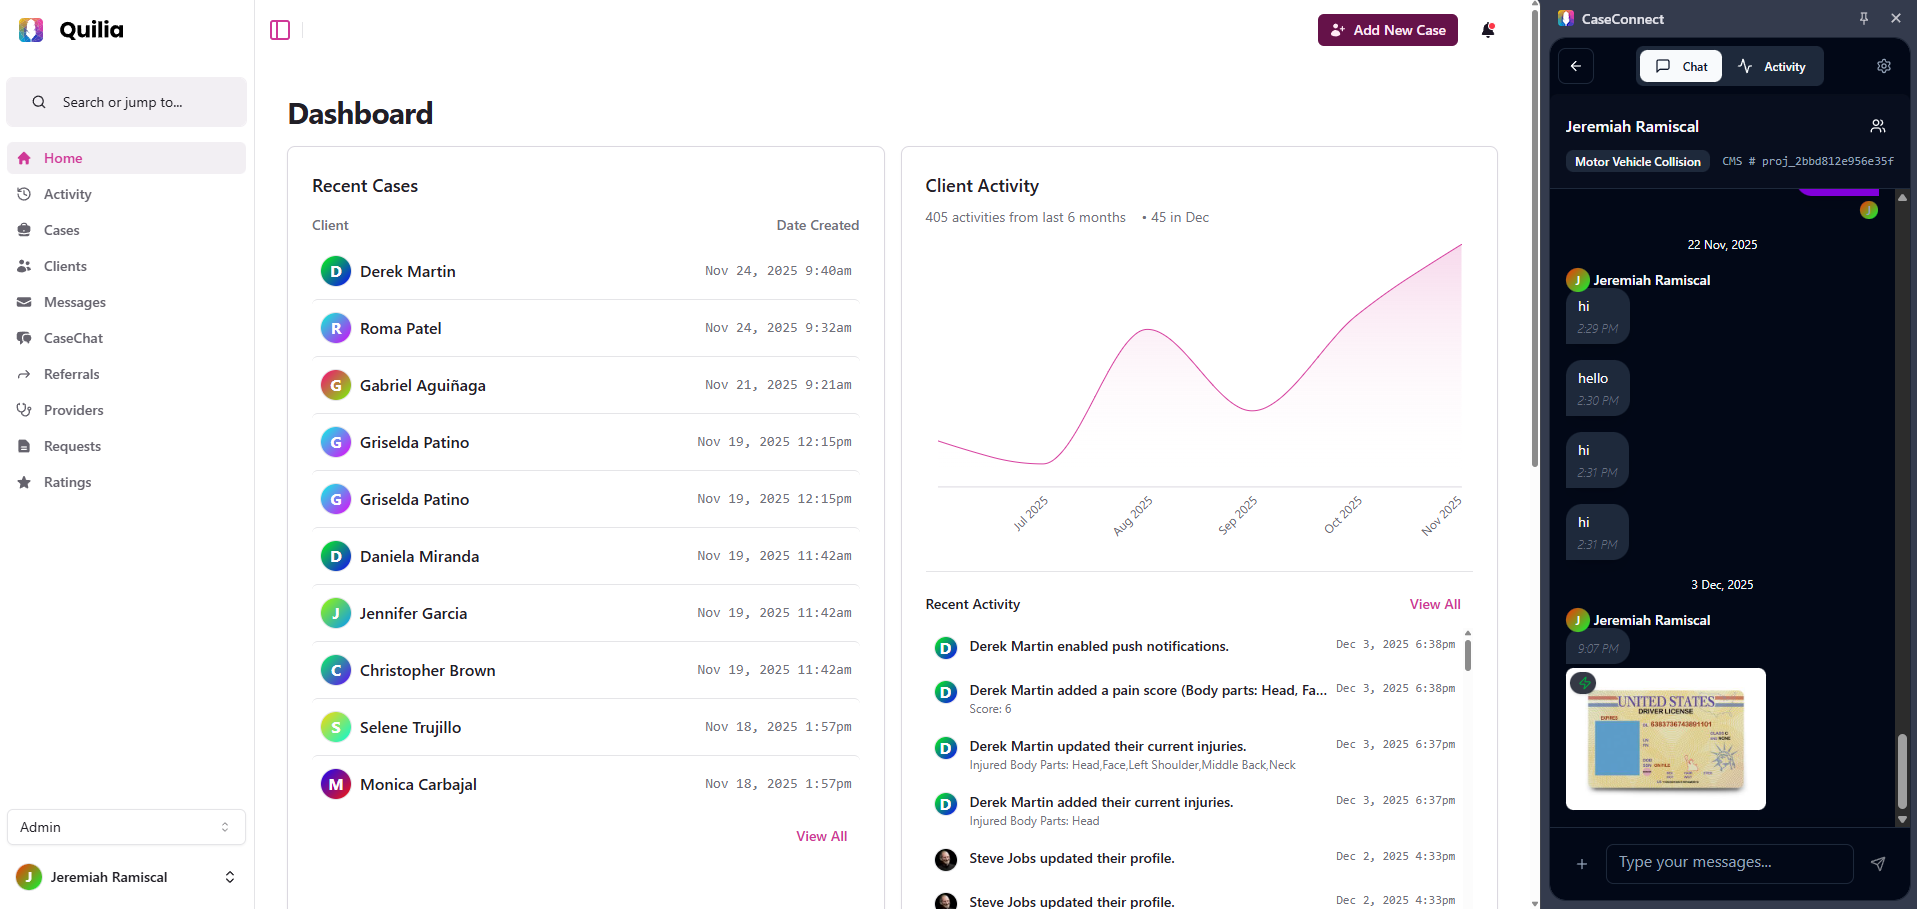Open Referrals via its arrow icon
Viewport: 1917px width, 909px height.
click(24, 374)
